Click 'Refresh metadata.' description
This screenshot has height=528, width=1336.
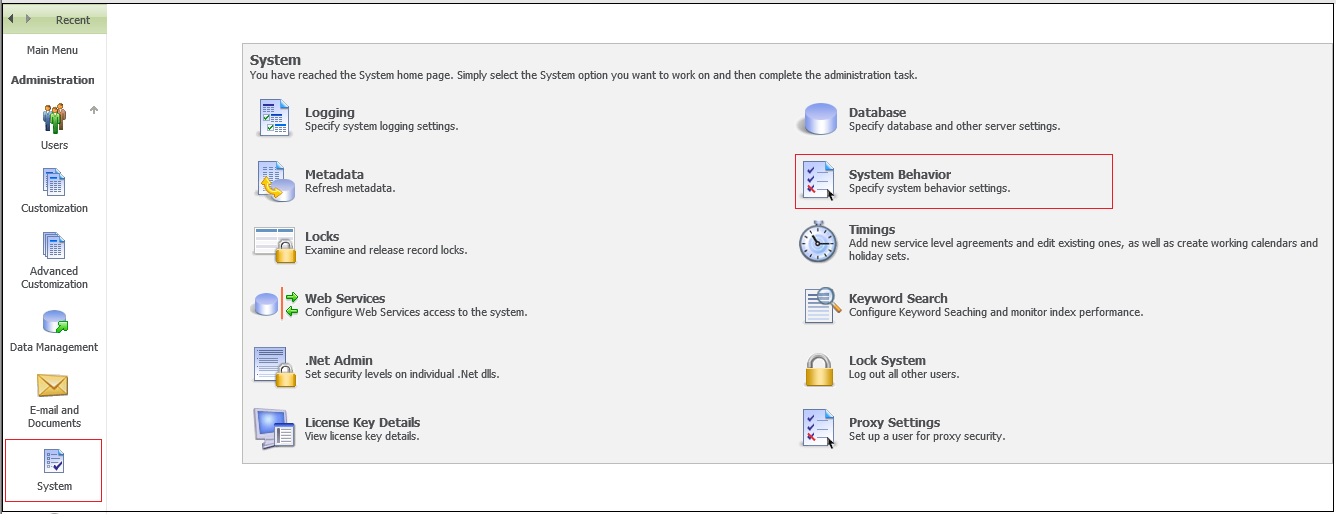pyautogui.click(x=350, y=188)
